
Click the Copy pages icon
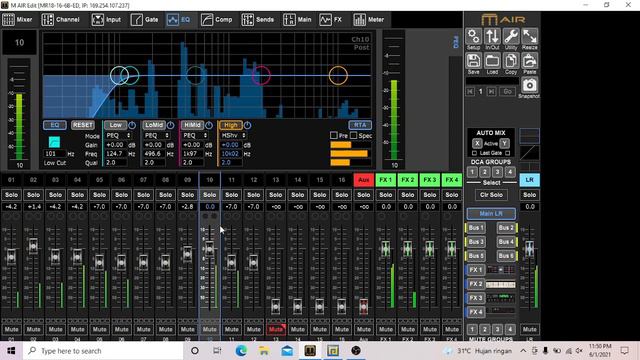[511, 61]
